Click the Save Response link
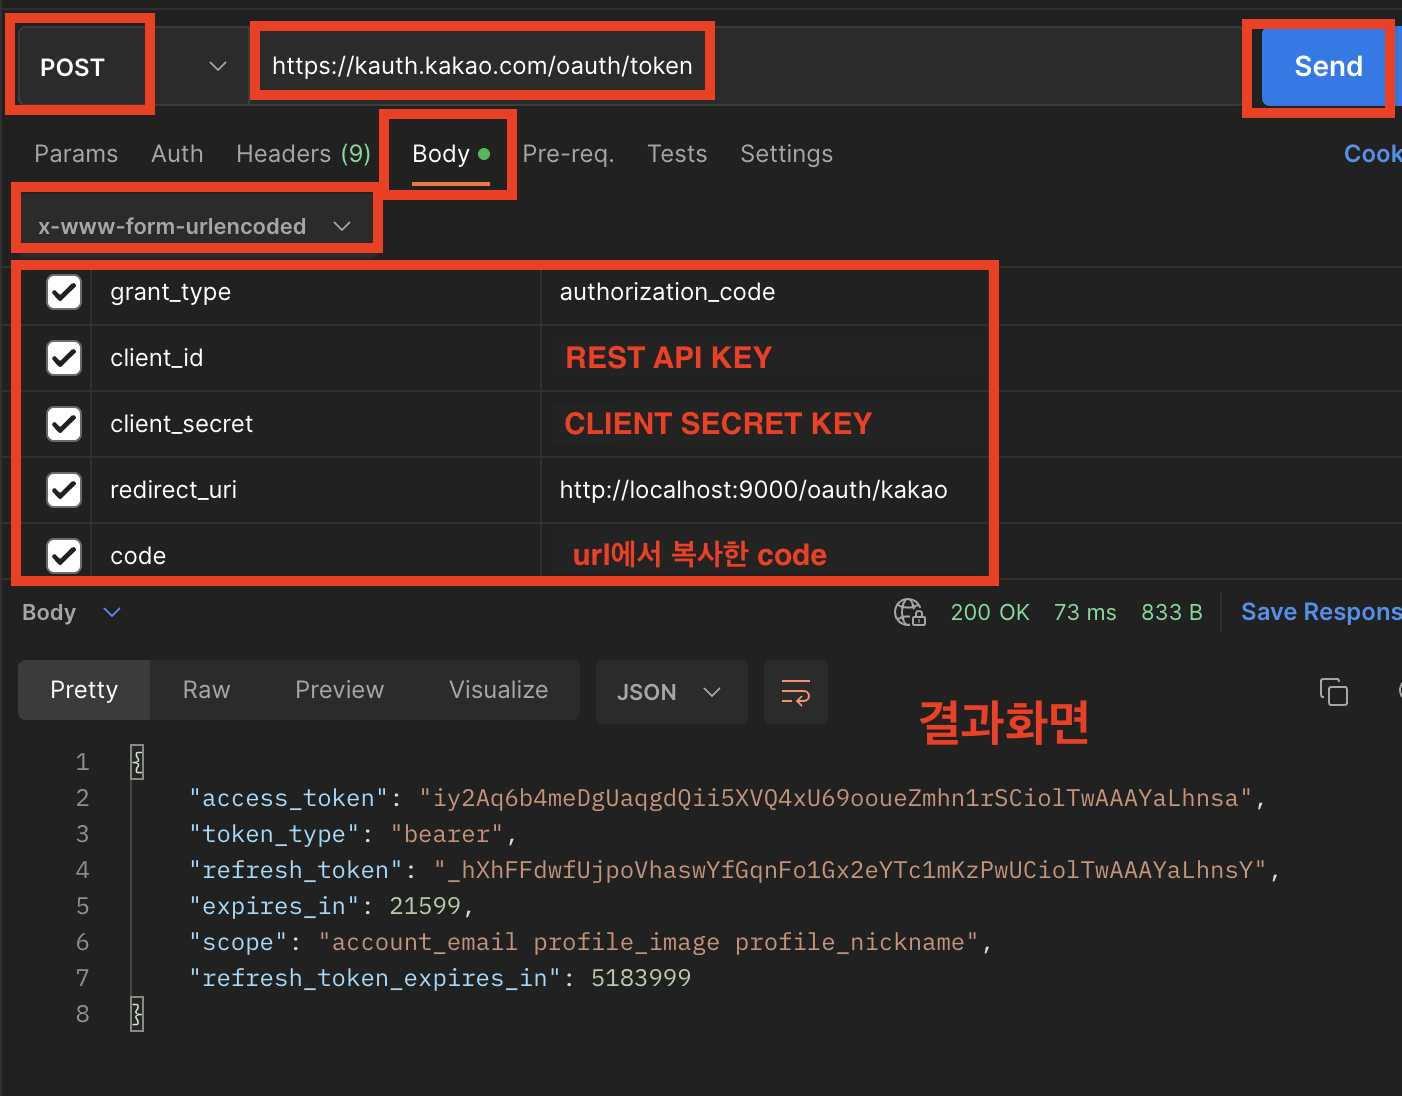The width and height of the screenshot is (1402, 1096). pyautogui.click(x=1321, y=612)
